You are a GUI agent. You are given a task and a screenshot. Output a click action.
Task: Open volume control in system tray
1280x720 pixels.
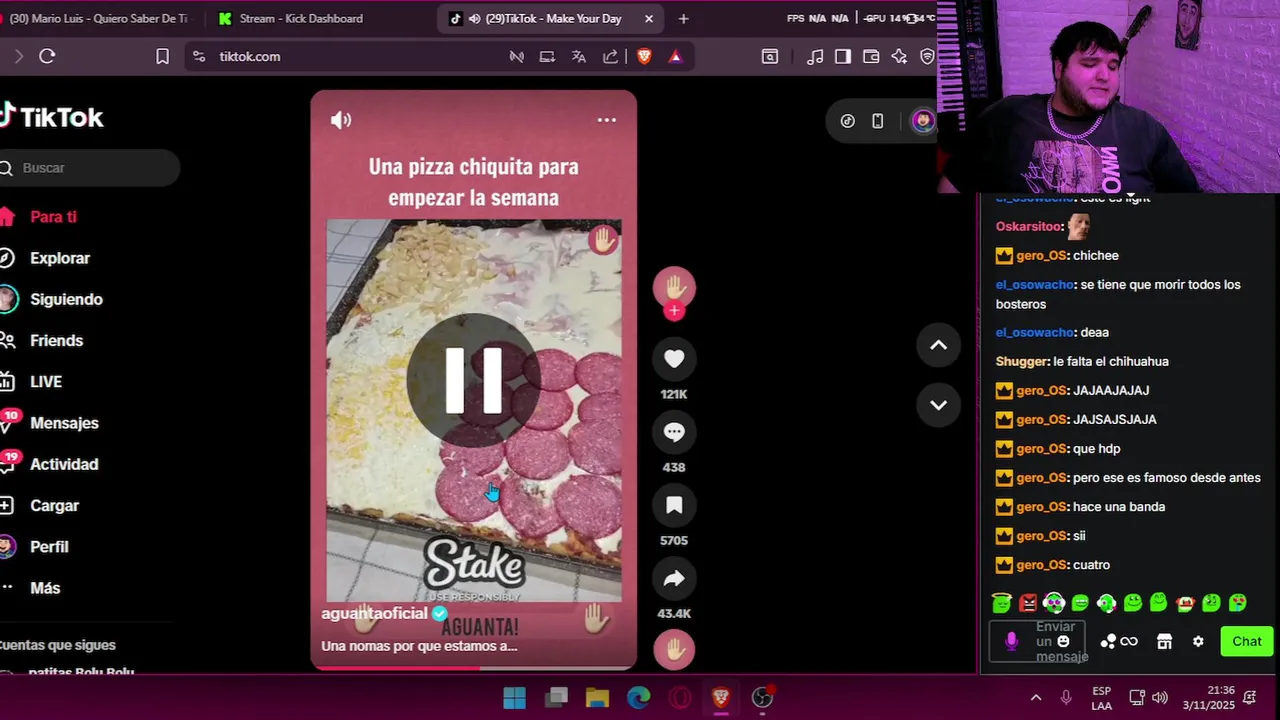coord(1160,697)
